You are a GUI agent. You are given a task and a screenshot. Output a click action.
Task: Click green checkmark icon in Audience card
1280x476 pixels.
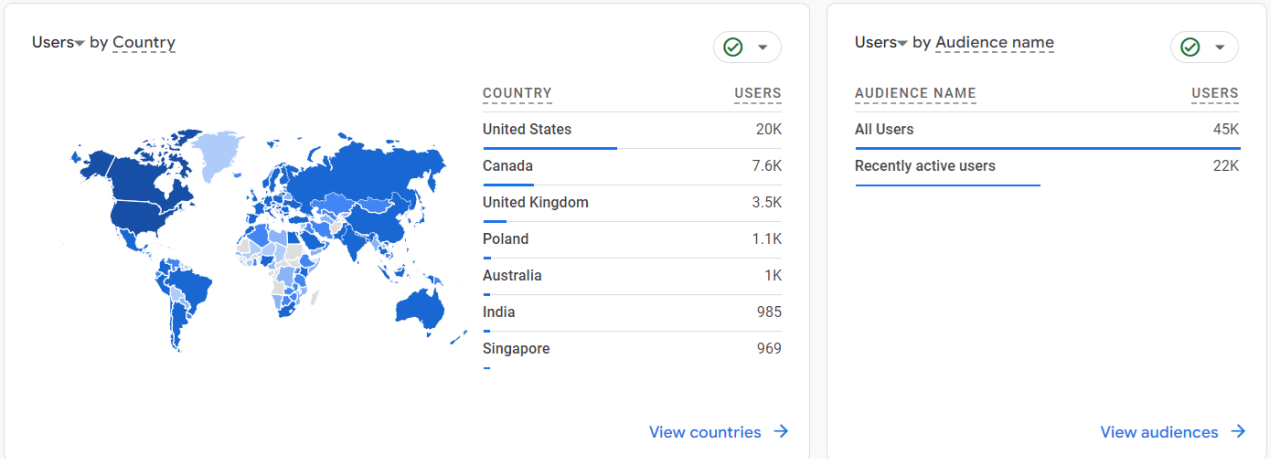pos(1190,47)
